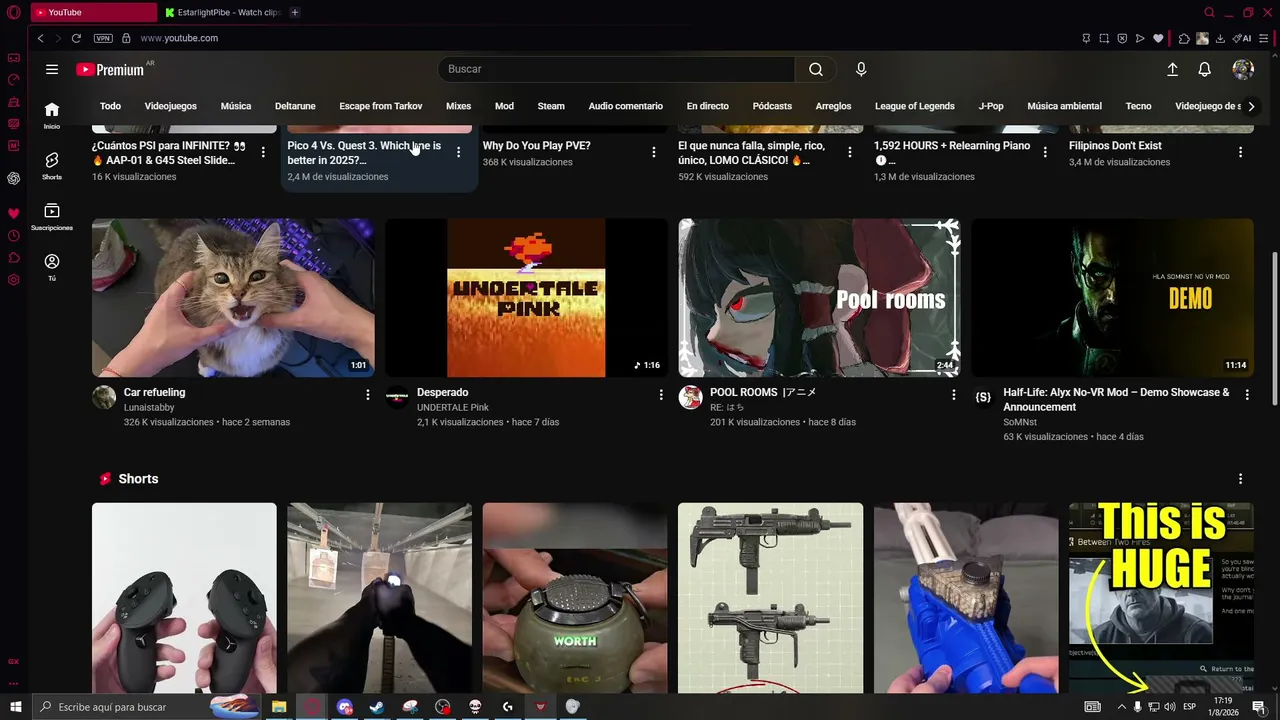The height and width of the screenshot is (720, 1280).
Task: Select the Música filter chip
Action: point(236,106)
